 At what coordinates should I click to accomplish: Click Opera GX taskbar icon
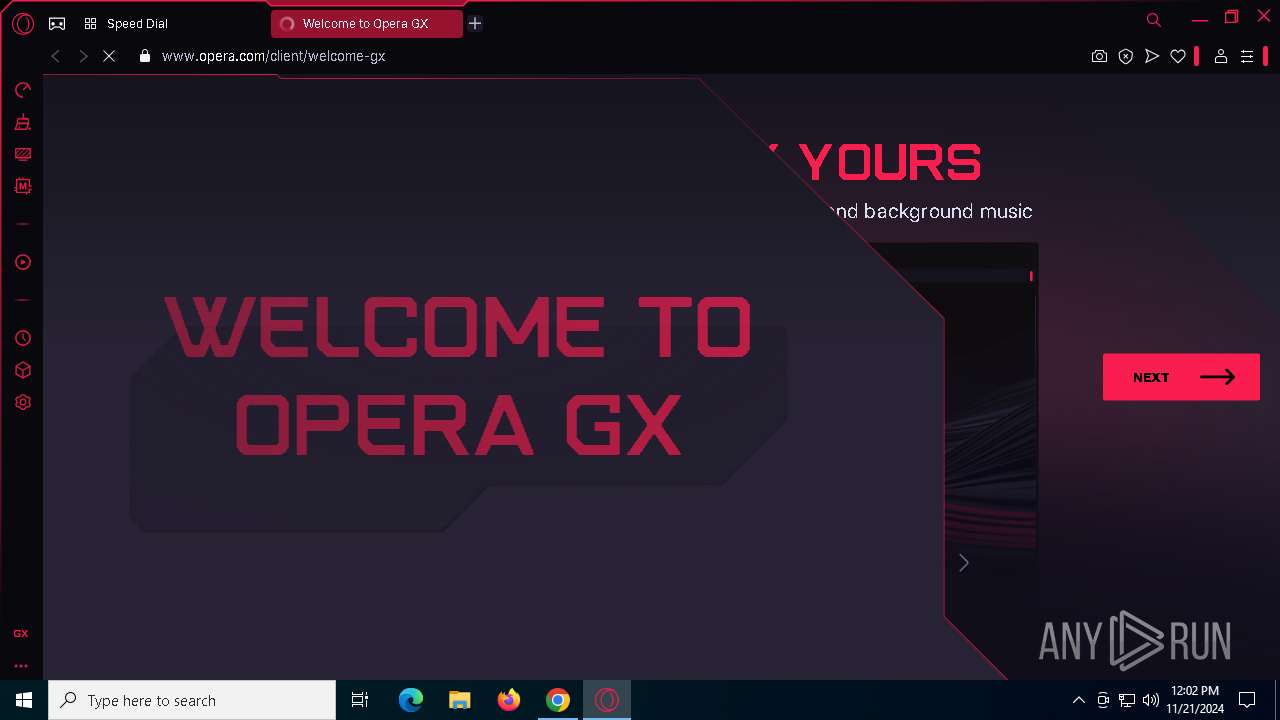click(x=607, y=700)
